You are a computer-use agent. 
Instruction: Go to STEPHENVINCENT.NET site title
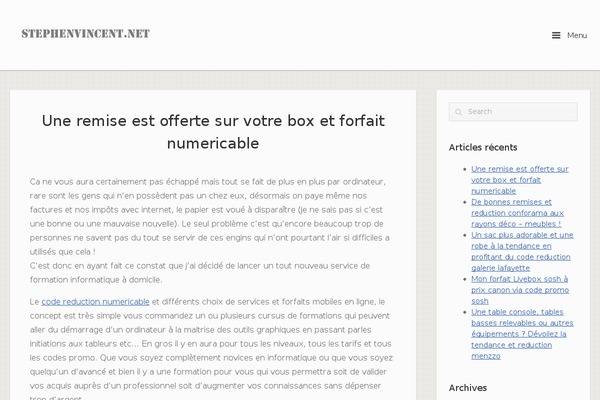tap(86, 34)
